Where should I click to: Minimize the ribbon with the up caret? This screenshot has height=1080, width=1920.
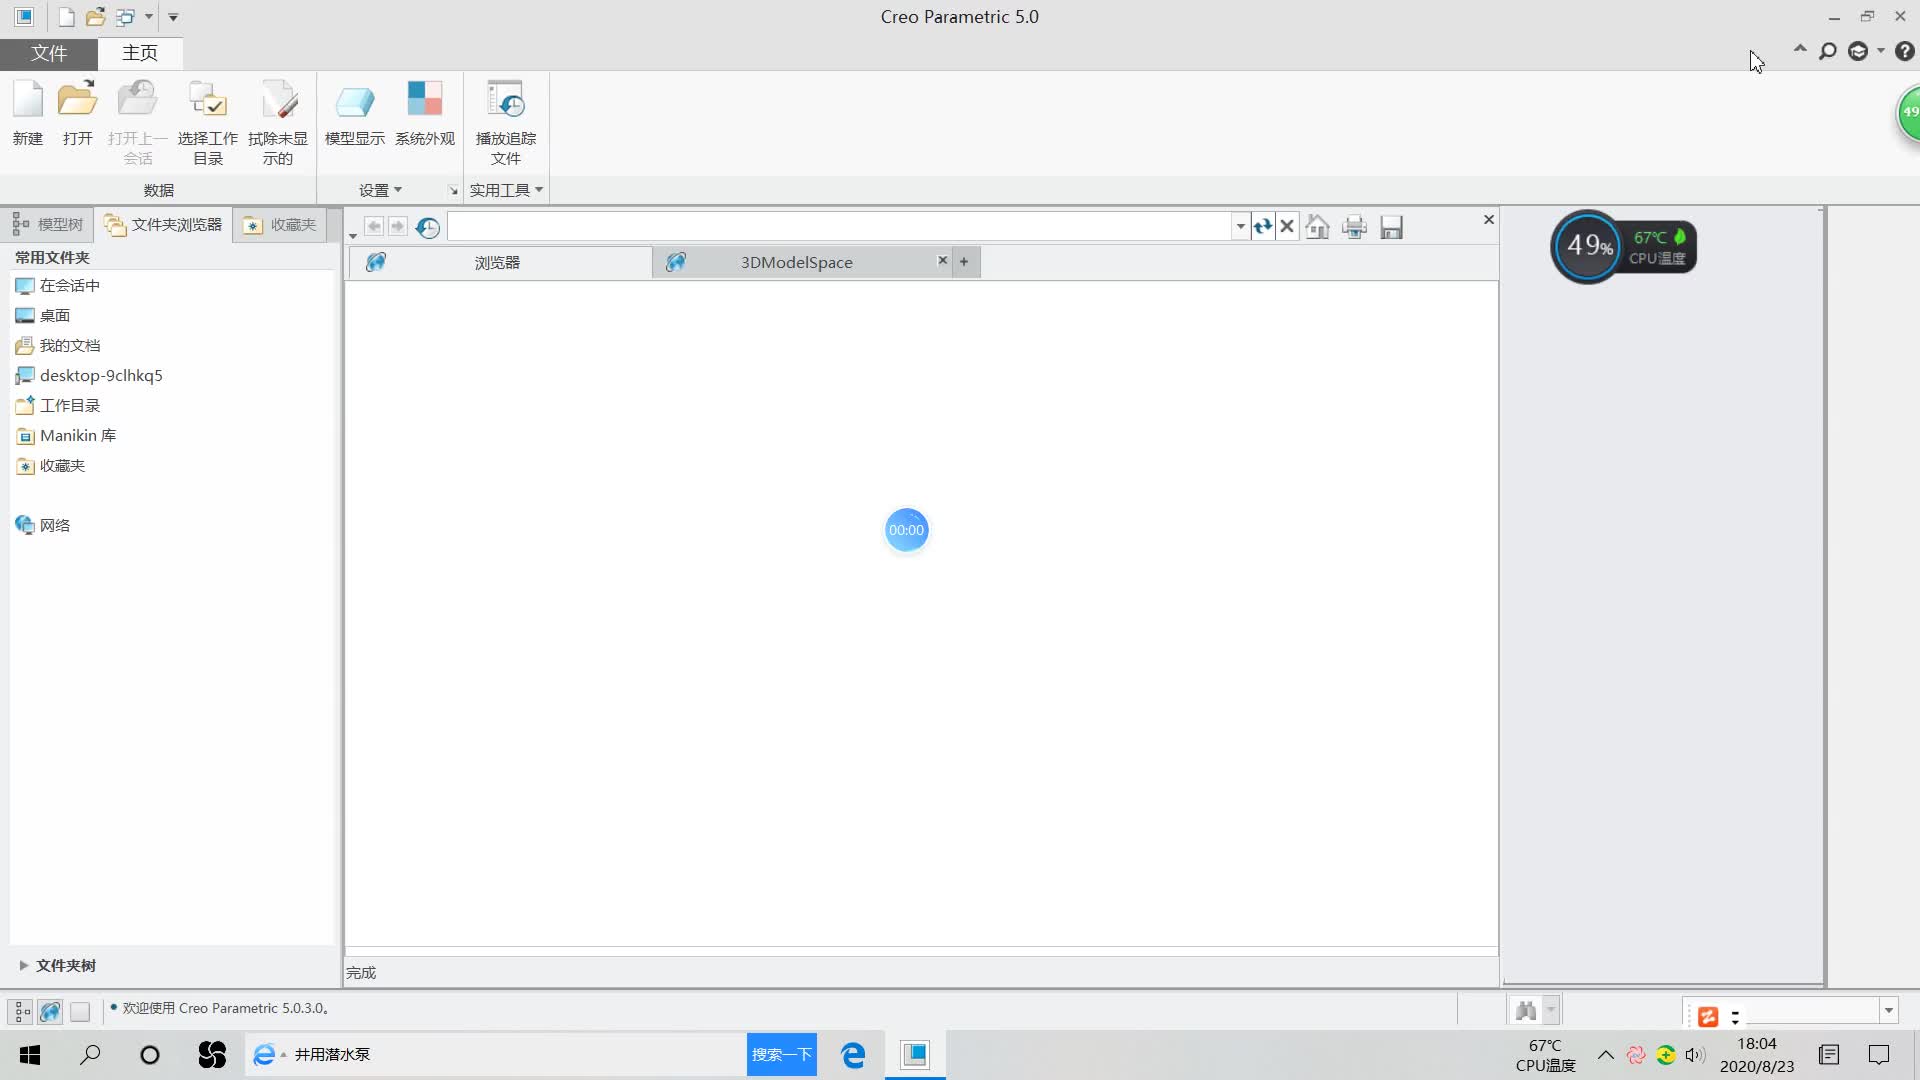coord(1800,48)
